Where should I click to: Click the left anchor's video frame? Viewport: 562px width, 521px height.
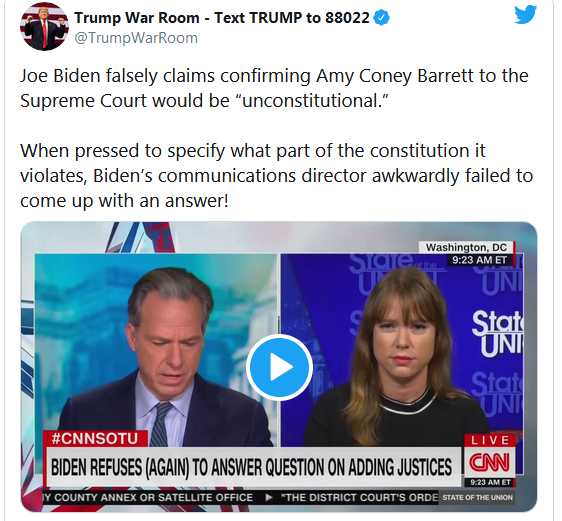pyautogui.click(x=156, y=349)
